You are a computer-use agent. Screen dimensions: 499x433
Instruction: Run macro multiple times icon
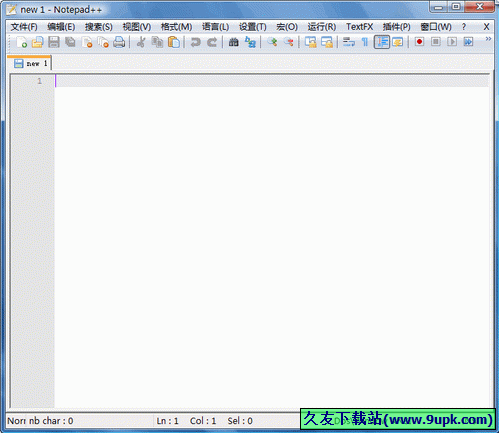tap(468, 42)
